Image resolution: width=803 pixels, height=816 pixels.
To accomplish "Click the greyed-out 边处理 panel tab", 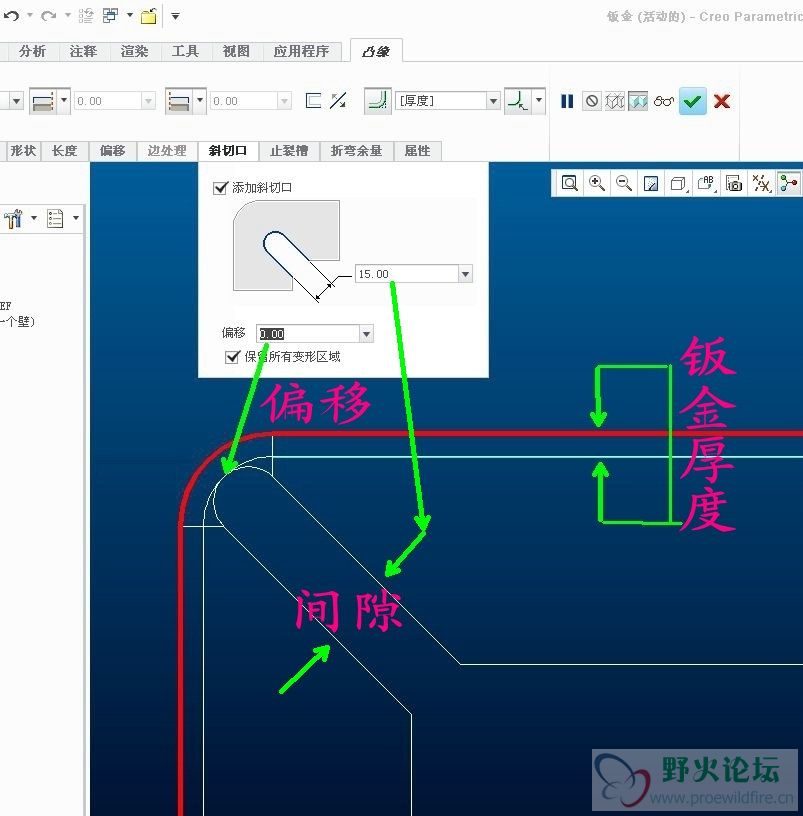I will point(167,151).
